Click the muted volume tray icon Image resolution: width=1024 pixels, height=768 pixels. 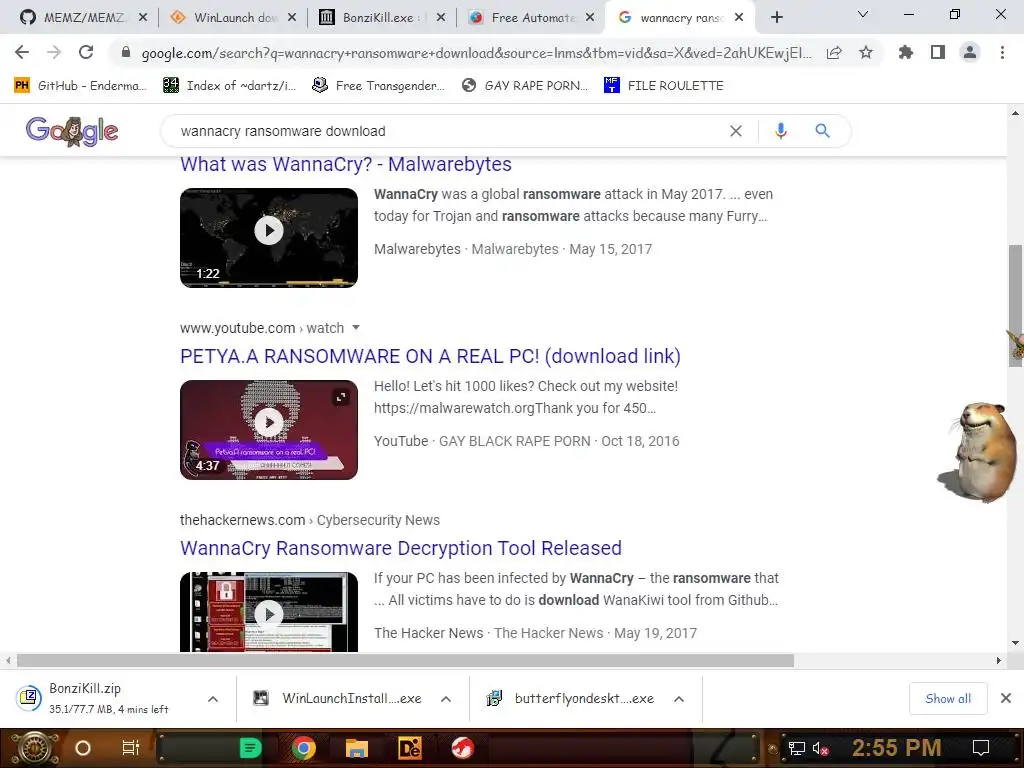820,748
